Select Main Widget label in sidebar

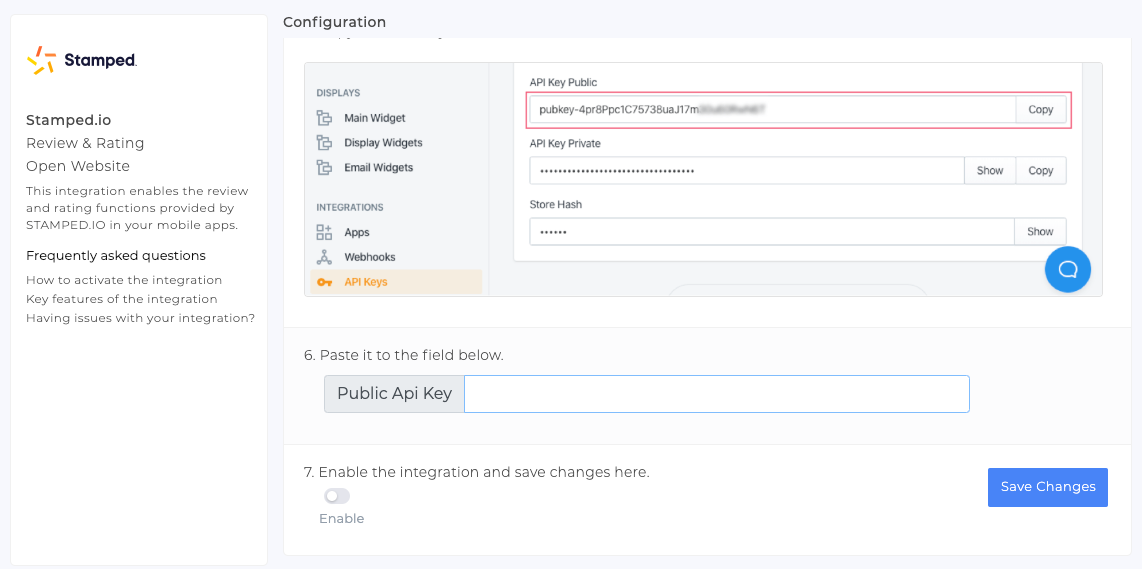(x=374, y=118)
